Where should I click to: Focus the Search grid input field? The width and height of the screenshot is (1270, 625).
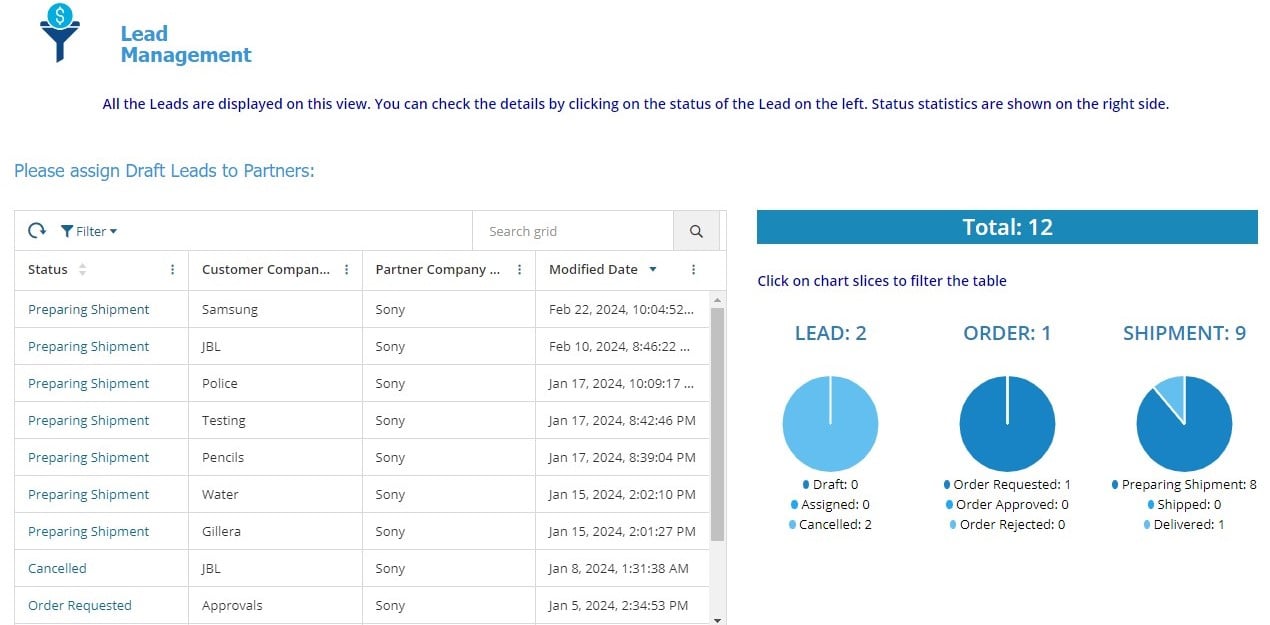click(x=573, y=231)
